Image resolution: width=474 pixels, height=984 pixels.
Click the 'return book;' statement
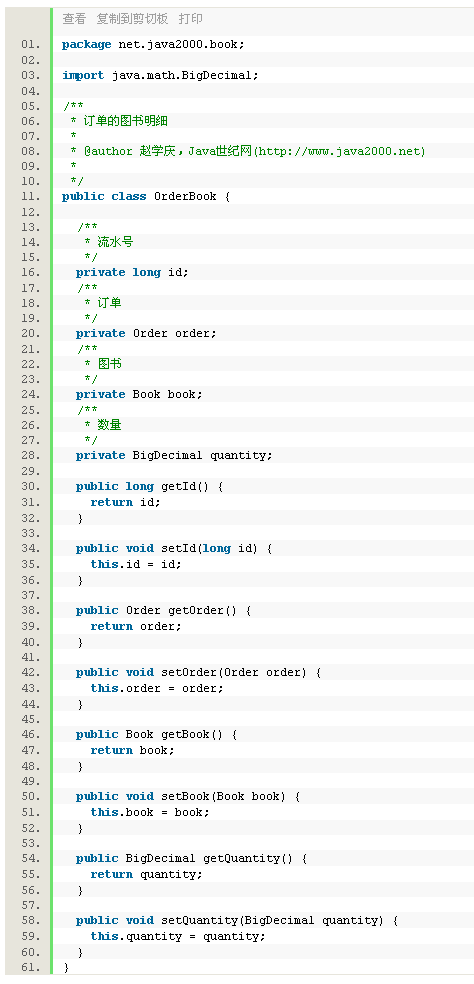pyautogui.click(x=132, y=750)
